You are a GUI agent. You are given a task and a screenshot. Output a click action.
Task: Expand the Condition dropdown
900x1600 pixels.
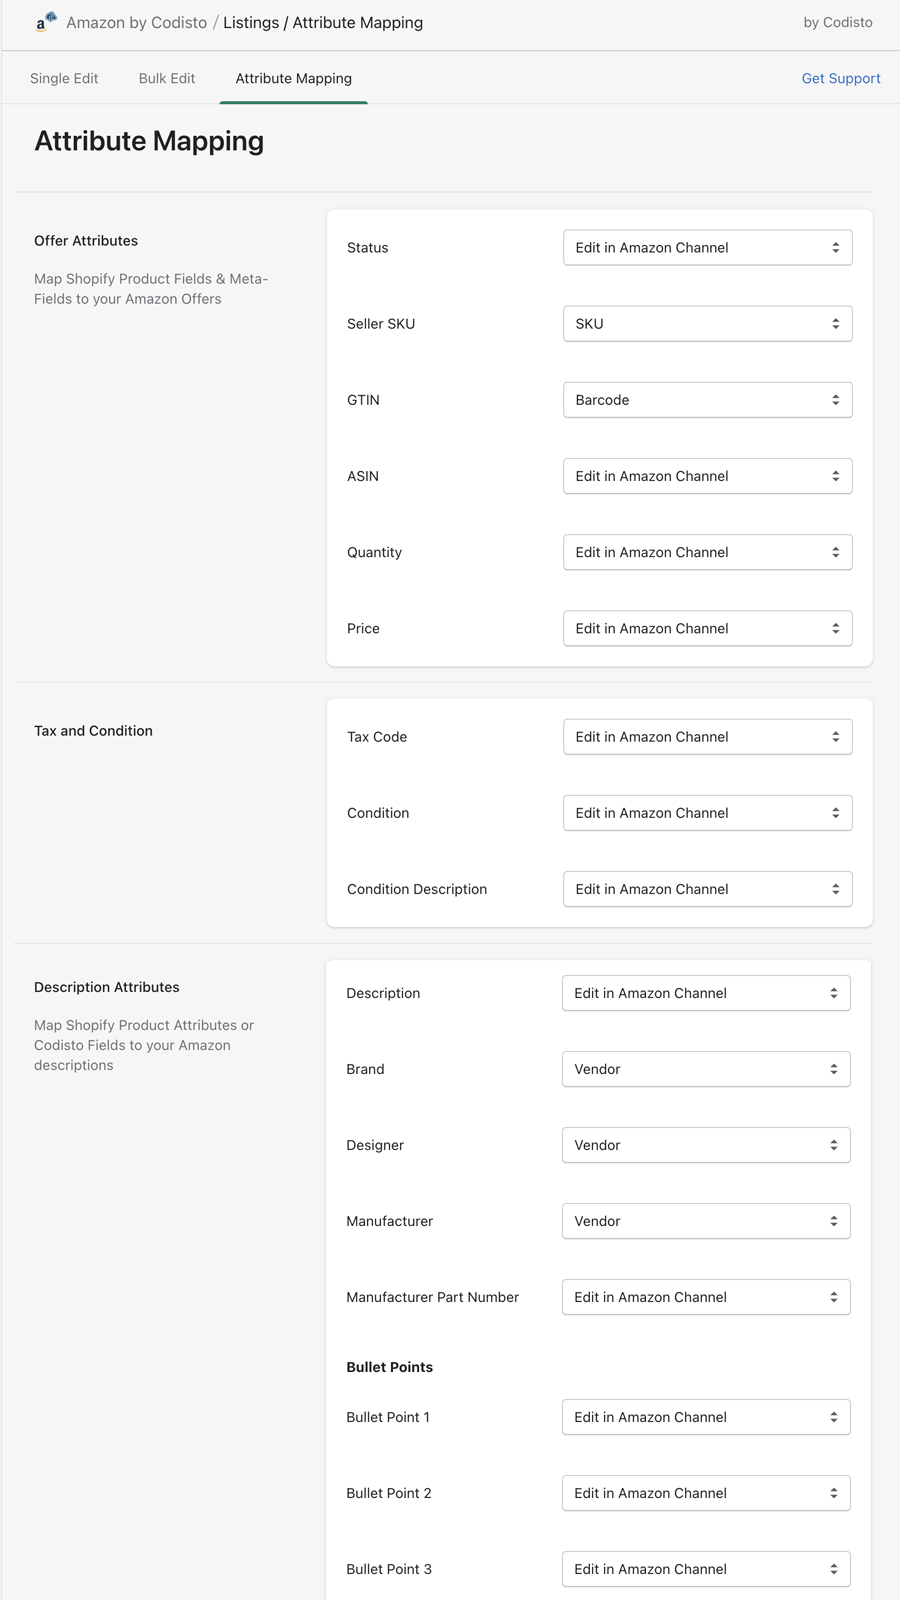click(707, 813)
